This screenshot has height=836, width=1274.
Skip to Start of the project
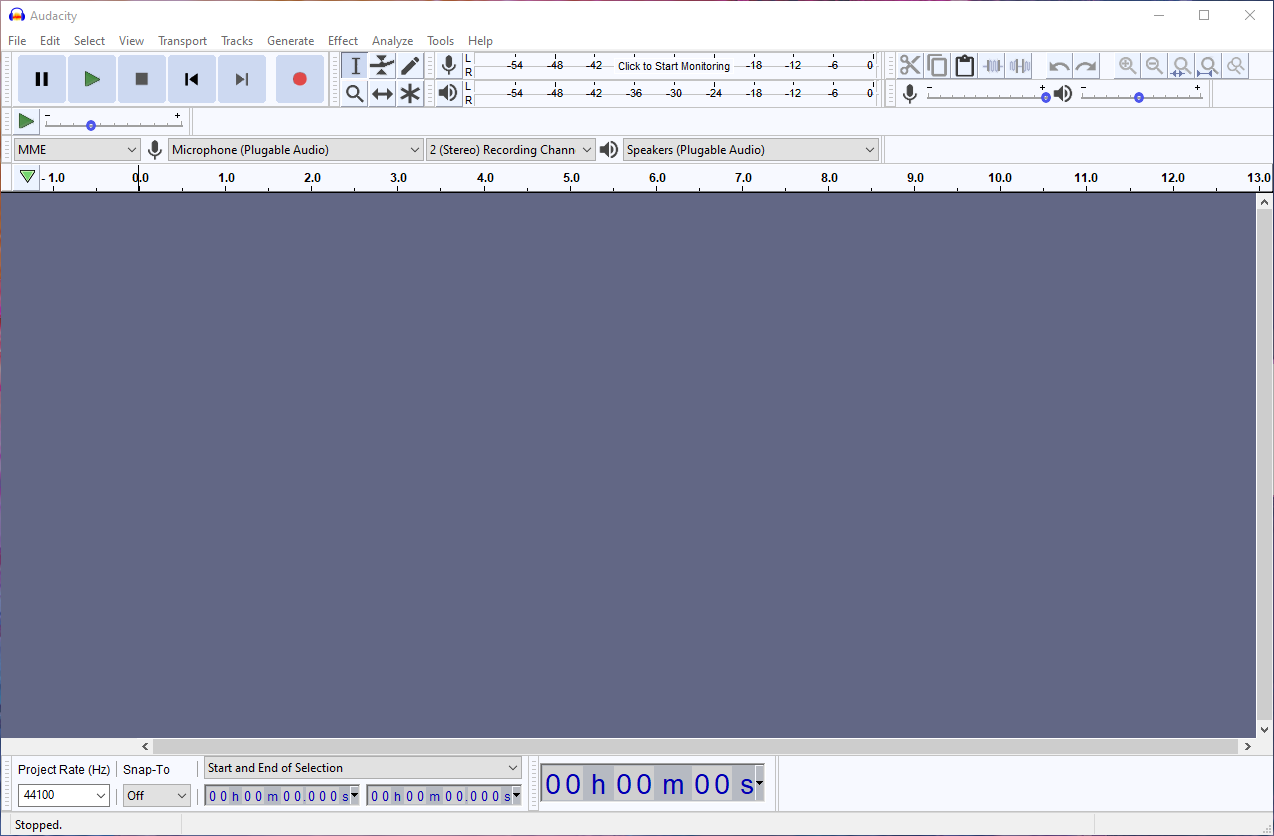coord(192,79)
